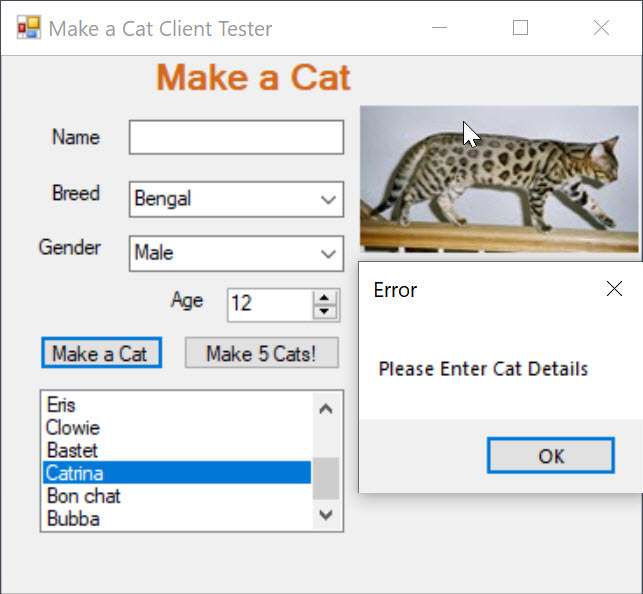Click the app icon in title bar
Image resolution: width=643 pixels, height=594 pixels.
point(29,28)
